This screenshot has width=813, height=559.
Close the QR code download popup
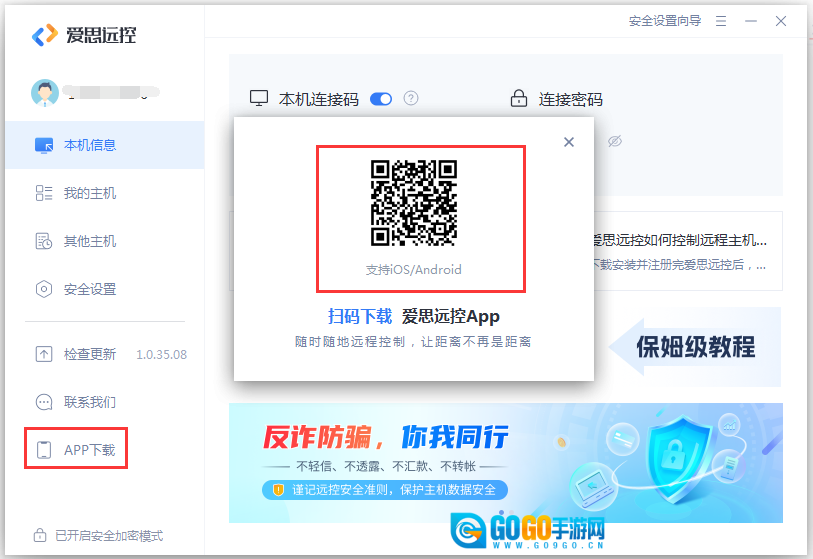pyautogui.click(x=569, y=142)
